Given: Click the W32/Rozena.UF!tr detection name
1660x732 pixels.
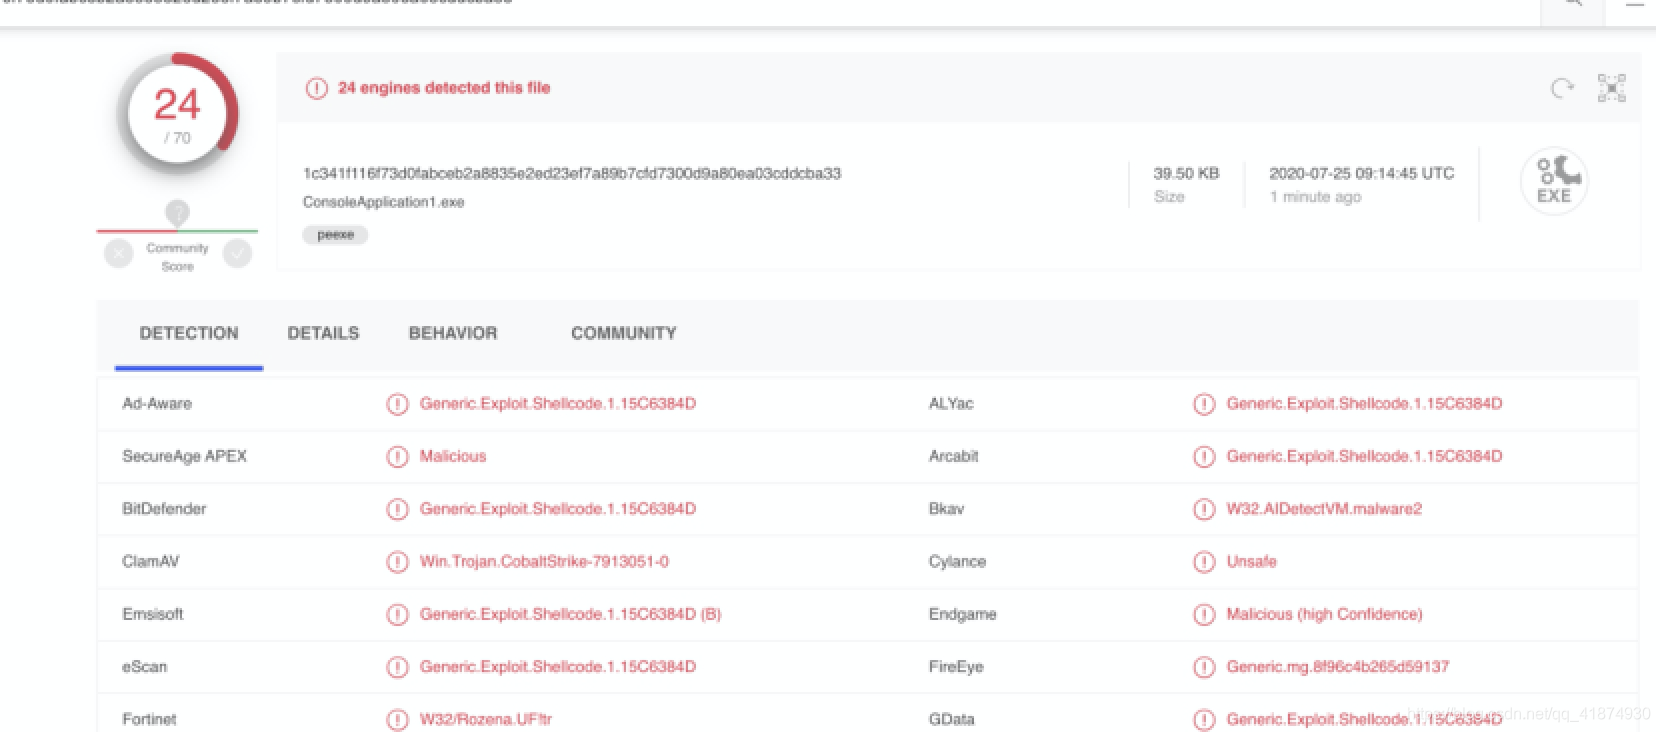Looking at the screenshot, I should (x=486, y=719).
